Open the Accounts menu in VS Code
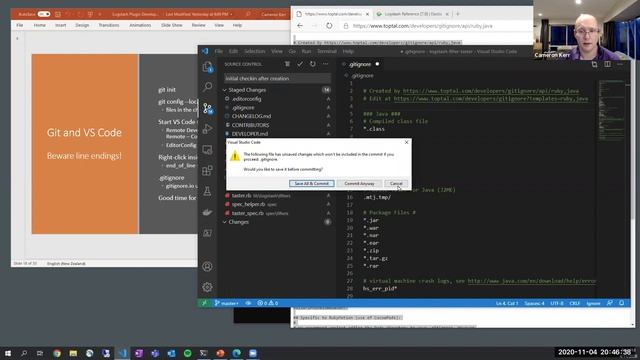The image size is (640, 360). click(207, 267)
